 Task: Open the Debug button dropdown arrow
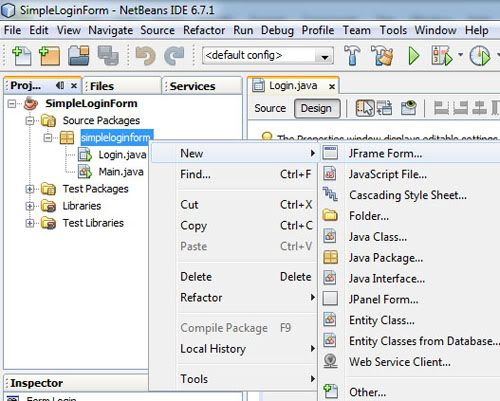click(460, 54)
